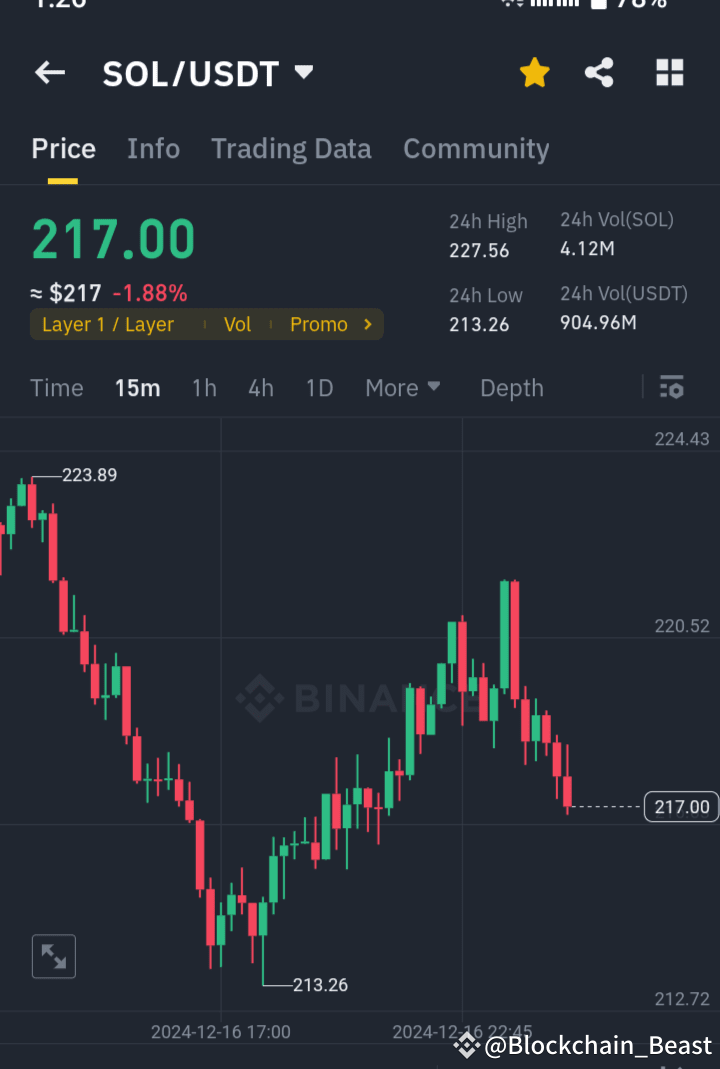Open the share icon for SOL/USDT
This screenshot has width=720, height=1069.
click(x=599, y=72)
